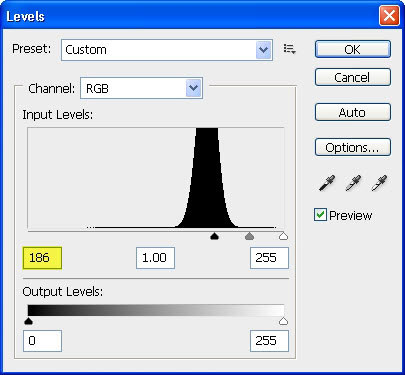The height and width of the screenshot is (375, 405).
Task: Click the output black level slider
Action: tap(29, 321)
